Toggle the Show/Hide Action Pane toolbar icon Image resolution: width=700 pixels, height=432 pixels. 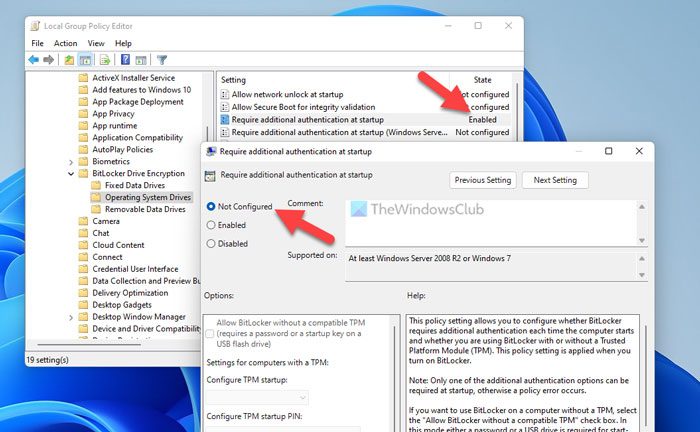(141, 60)
